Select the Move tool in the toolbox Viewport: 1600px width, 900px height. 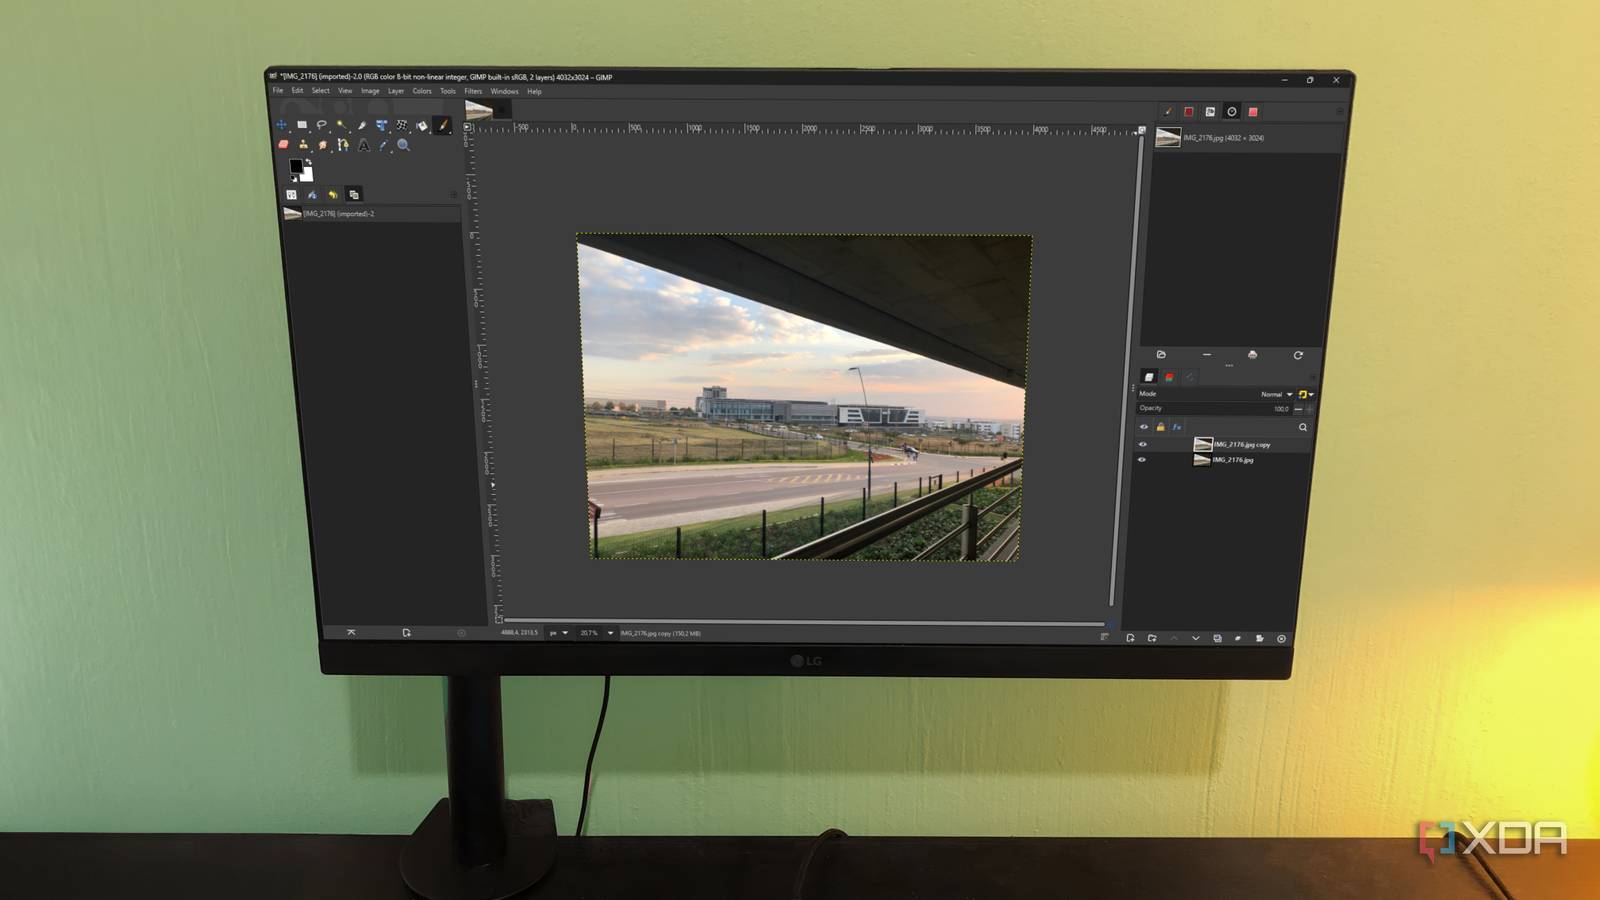[282, 125]
